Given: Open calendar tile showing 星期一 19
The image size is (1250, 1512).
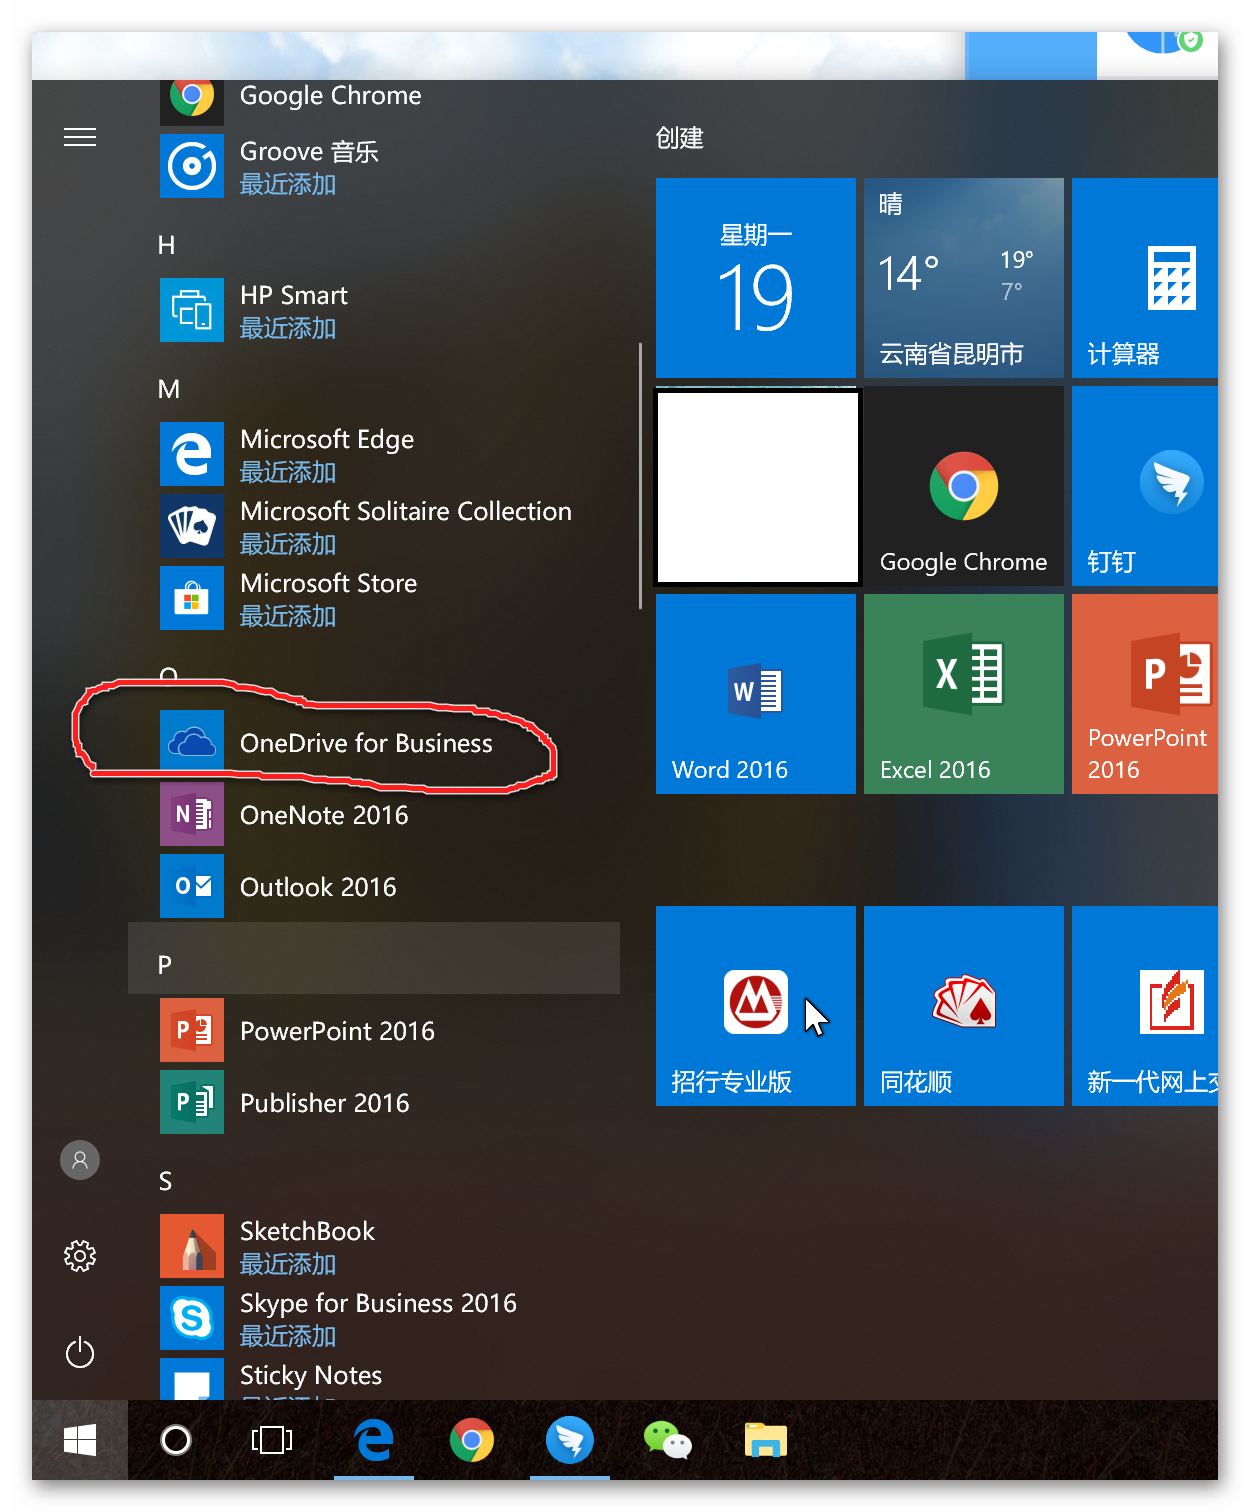Looking at the screenshot, I should tap(756, 278).
